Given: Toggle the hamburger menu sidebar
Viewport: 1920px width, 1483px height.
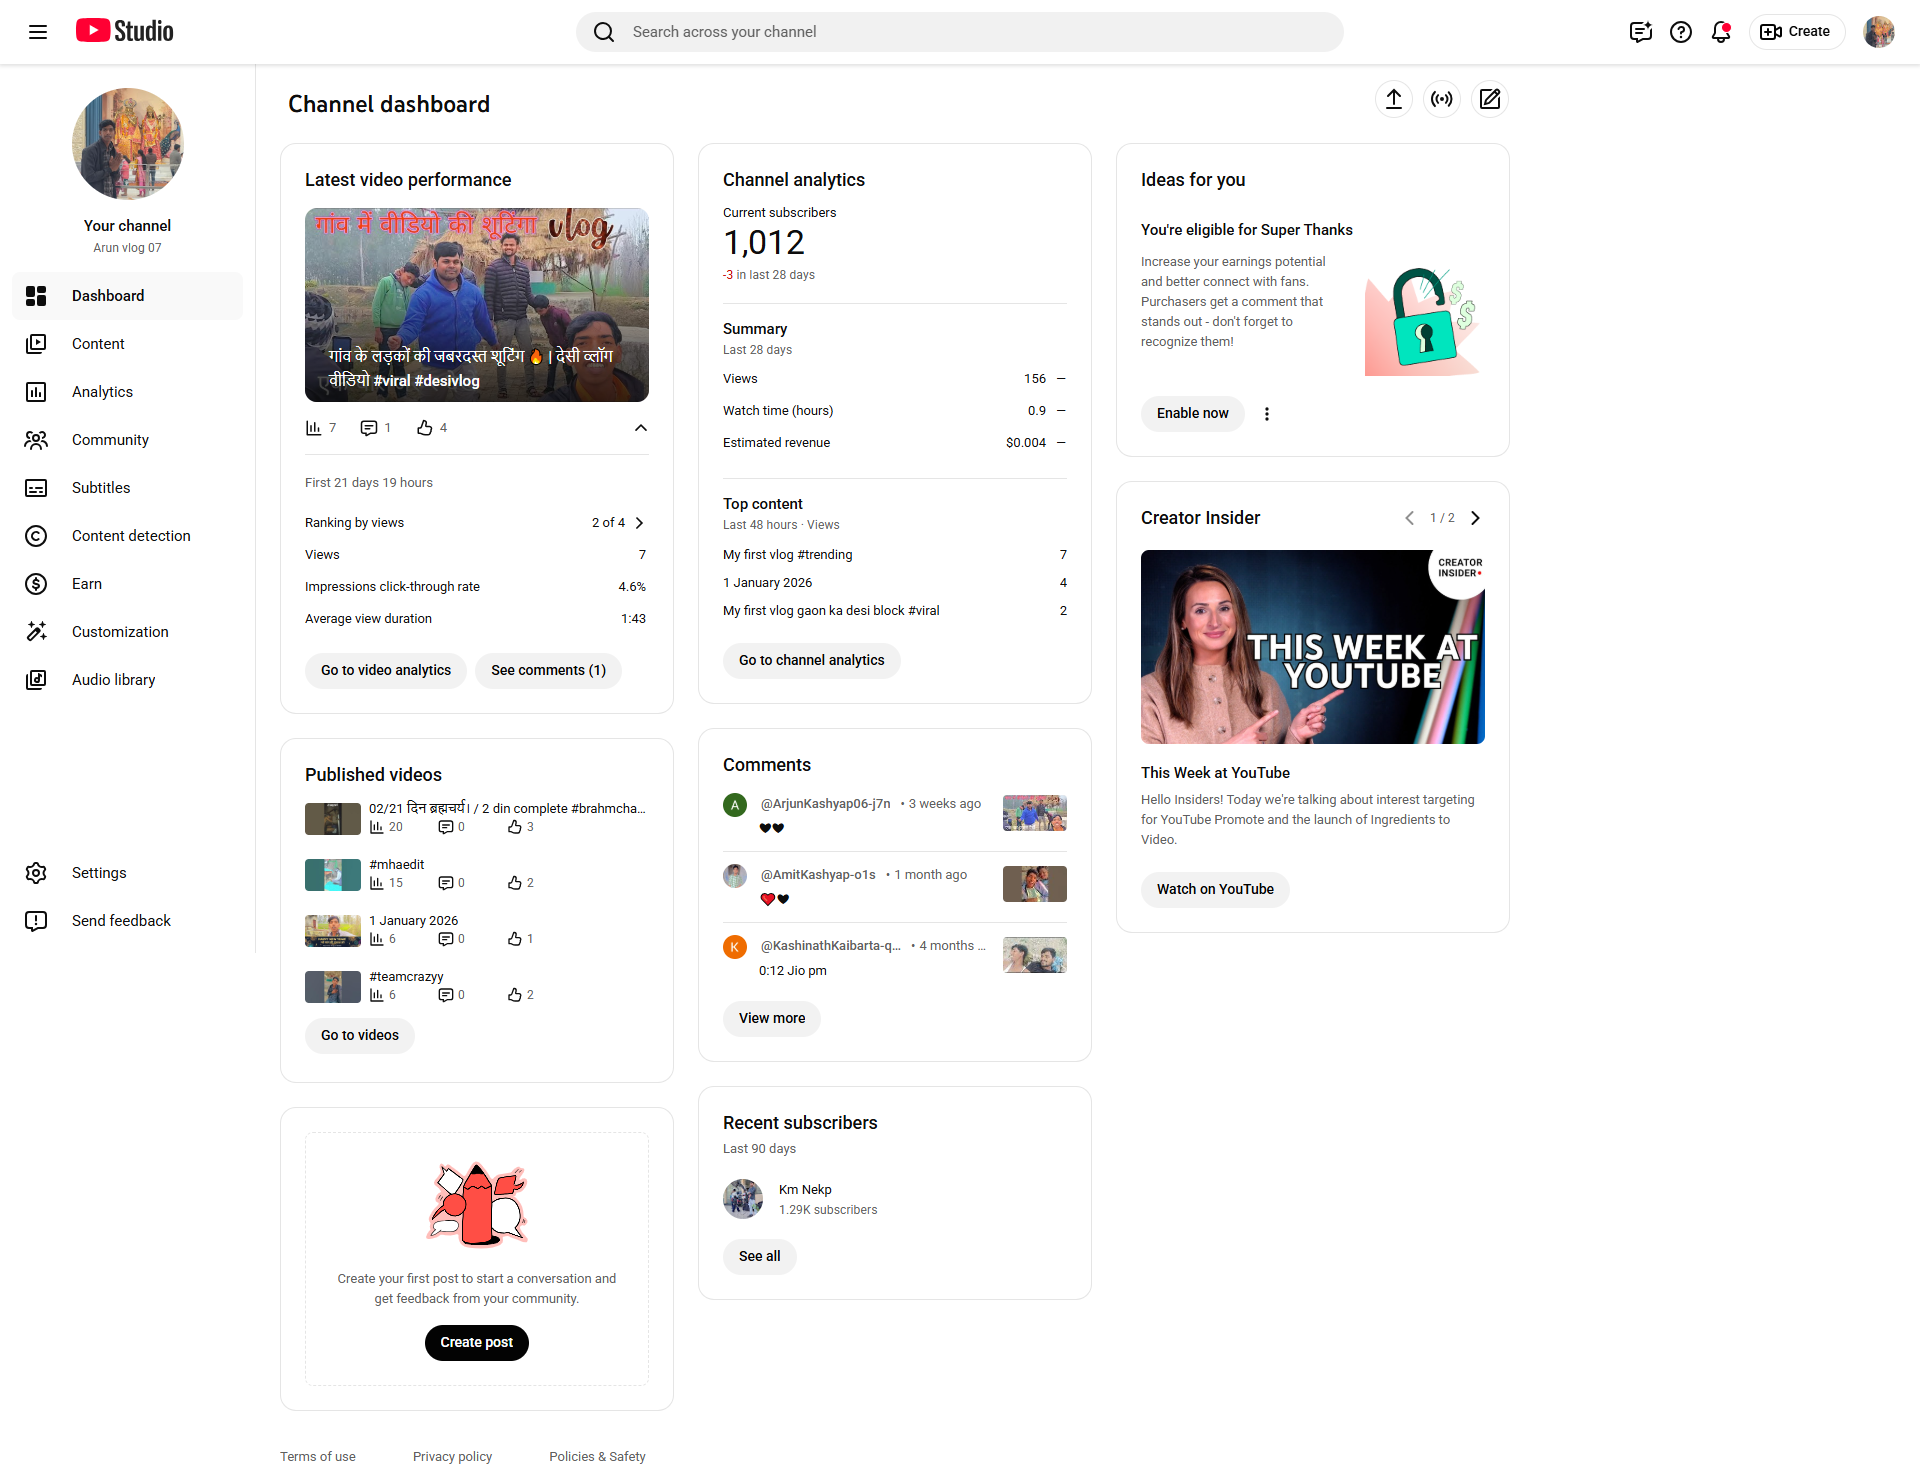Looking at the screenshot, I should 38,32.
